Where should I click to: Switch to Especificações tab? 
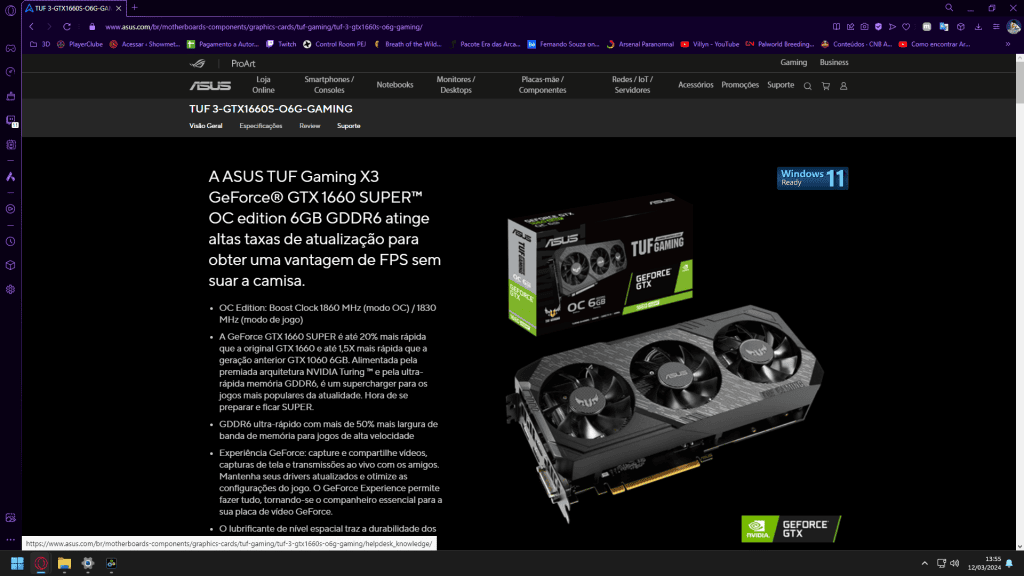tap(261, 126)
